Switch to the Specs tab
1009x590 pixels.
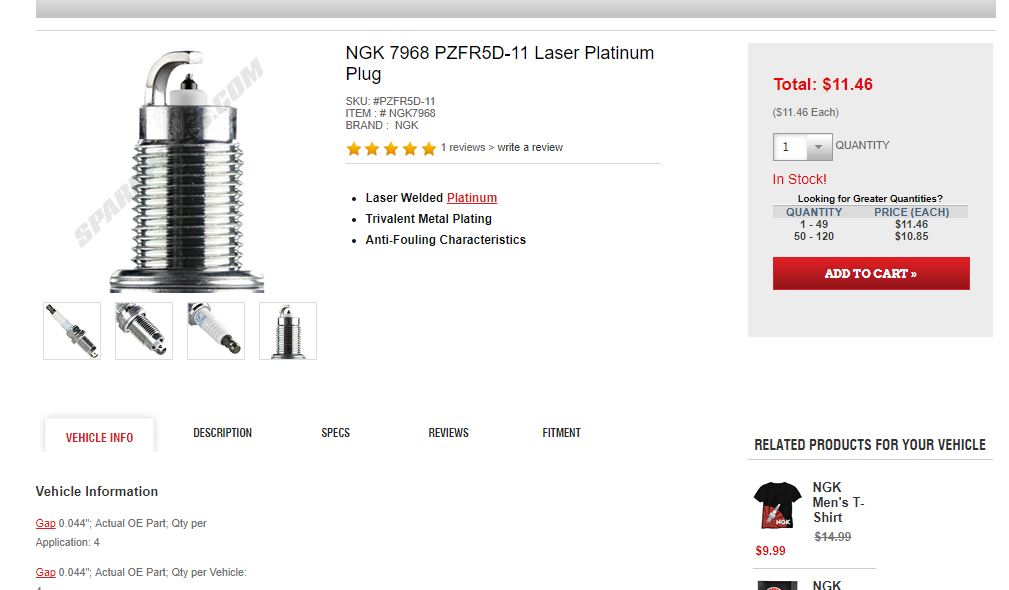(x=335, y=433)
